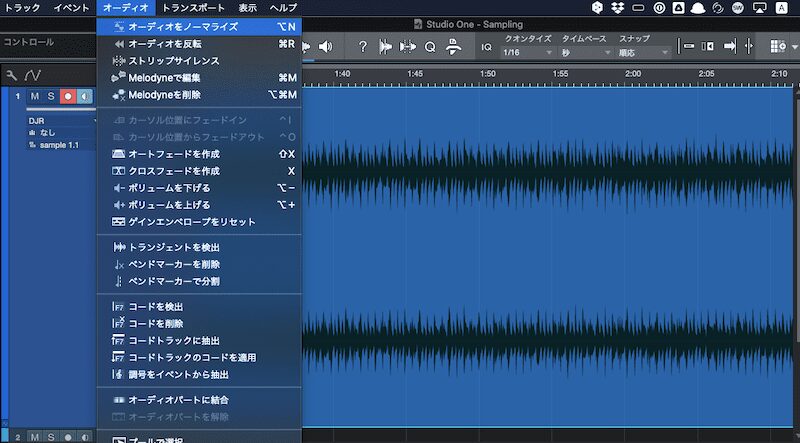Click the A input source icon
This screenshot has width=800, height=443.
781,8
